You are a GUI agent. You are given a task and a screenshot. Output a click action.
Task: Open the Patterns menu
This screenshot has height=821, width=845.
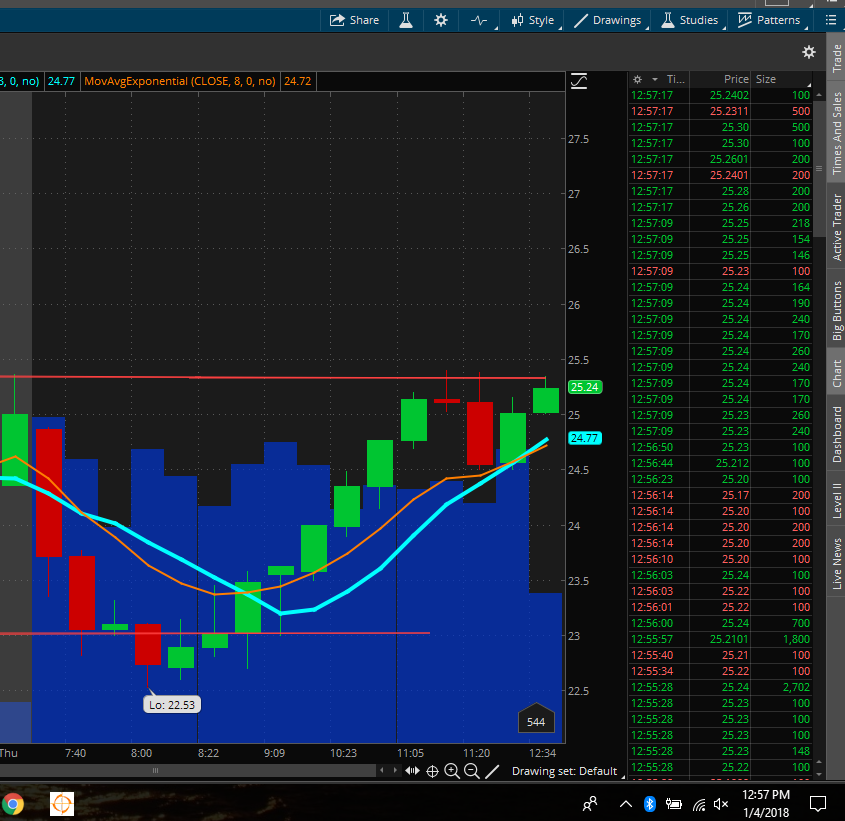coord(769,20)
